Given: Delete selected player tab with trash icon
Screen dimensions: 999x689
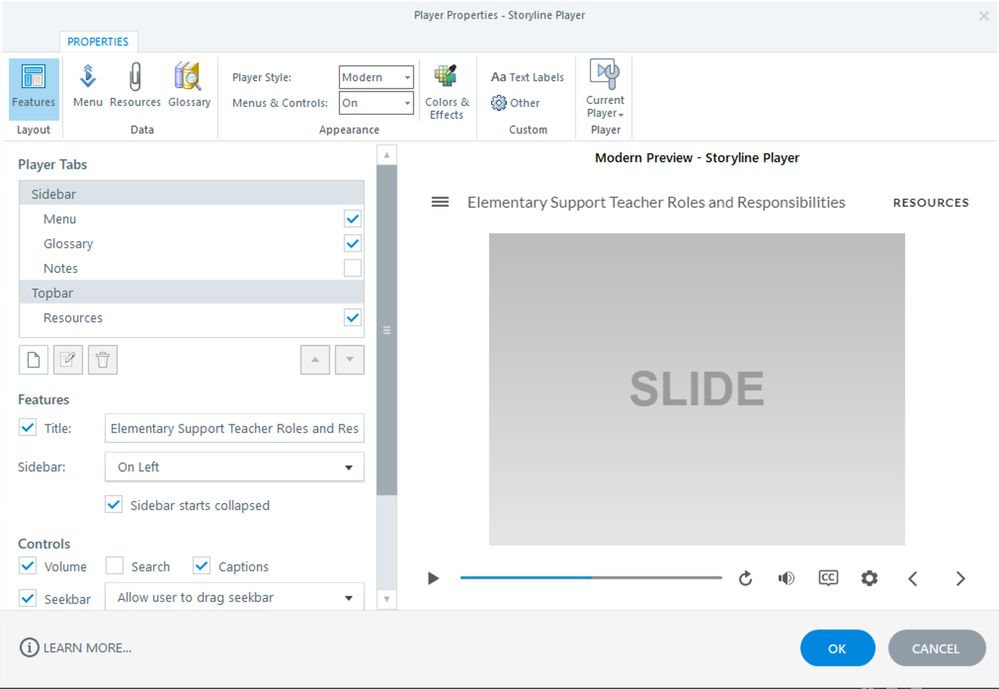Looking at the screenshot, I should coord(102,360).
